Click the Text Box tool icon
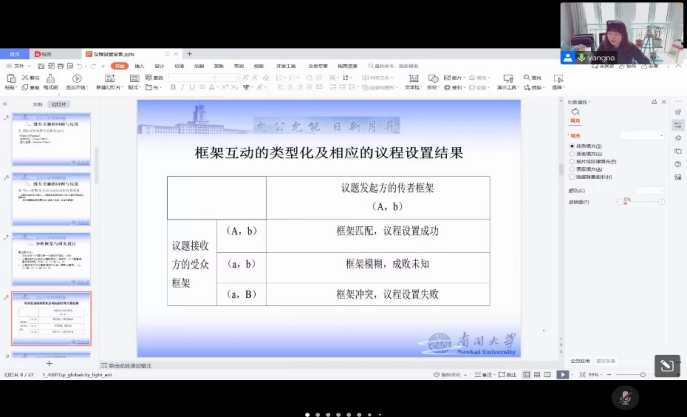Screen dimensions: 687x417 click(411, 78)
